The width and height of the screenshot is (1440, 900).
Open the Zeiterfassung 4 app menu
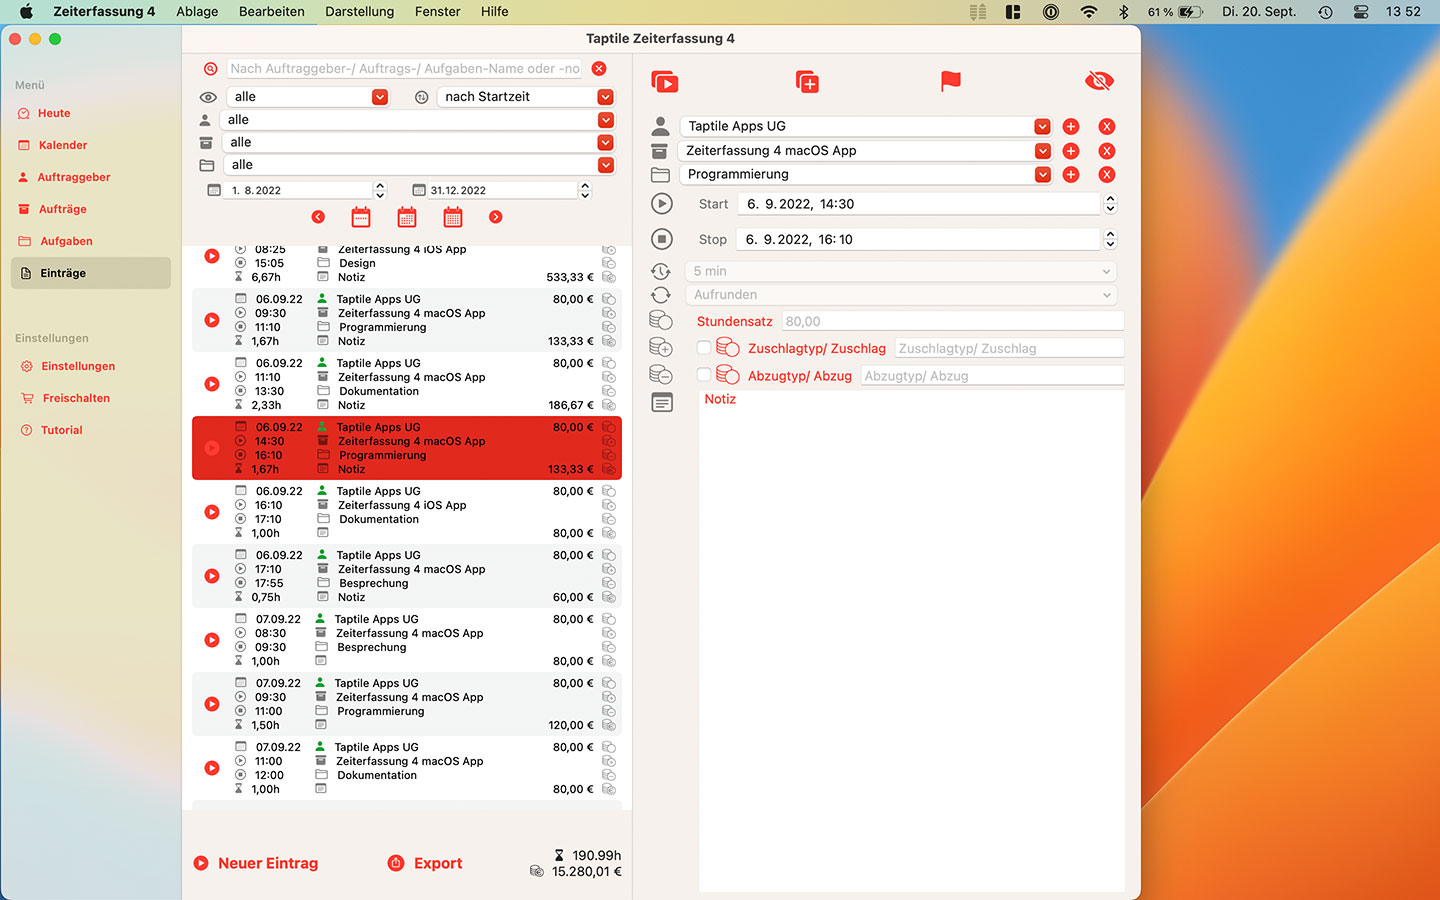pos(104,12)
